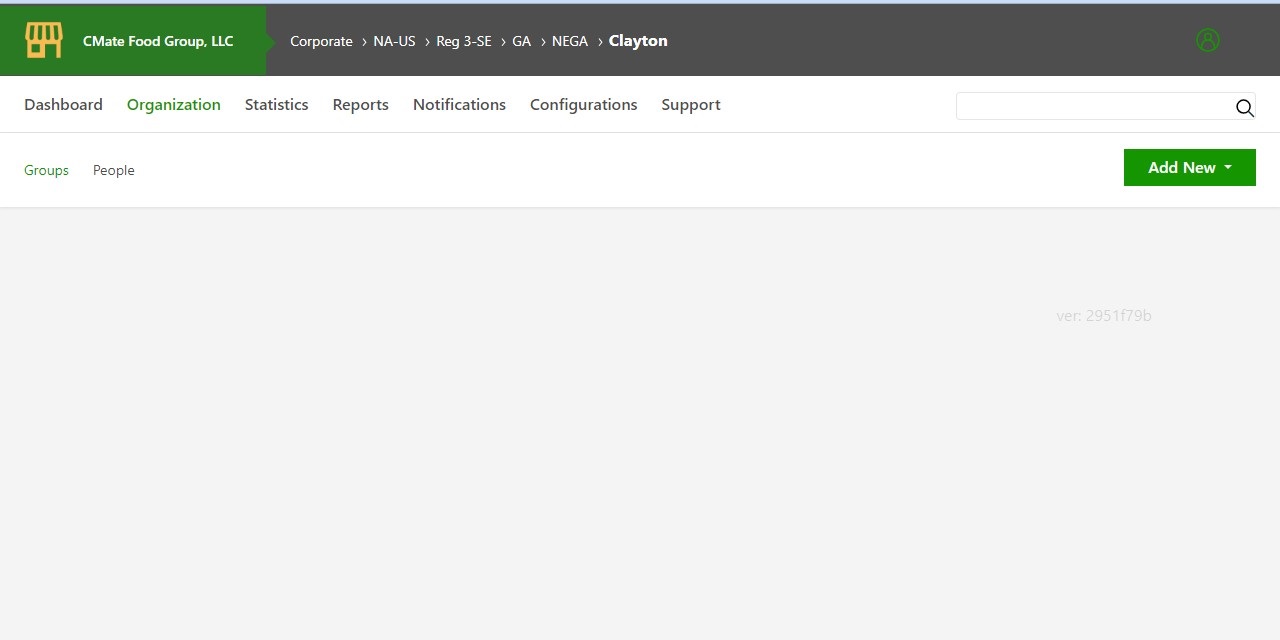The width and height of the screenshot is (1280, 640).
Task: Switch to the People tab
Action: point(113,170)
